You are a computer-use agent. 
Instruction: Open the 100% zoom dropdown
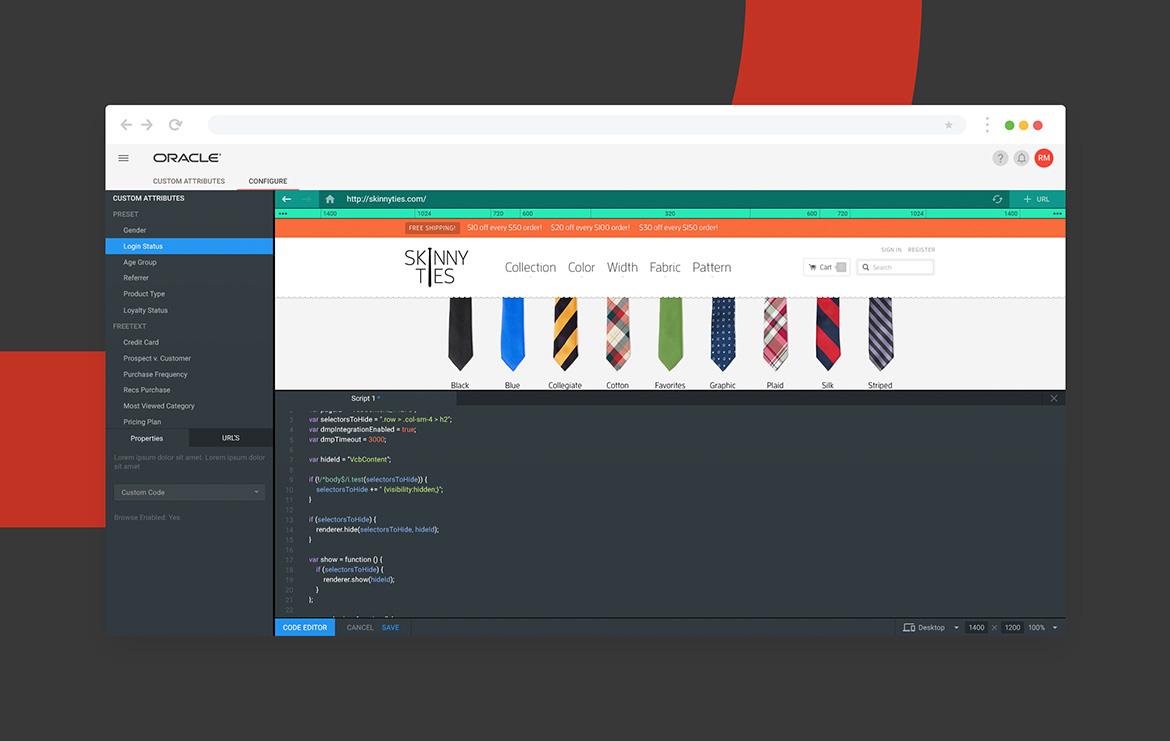(x=1042, y=628)
